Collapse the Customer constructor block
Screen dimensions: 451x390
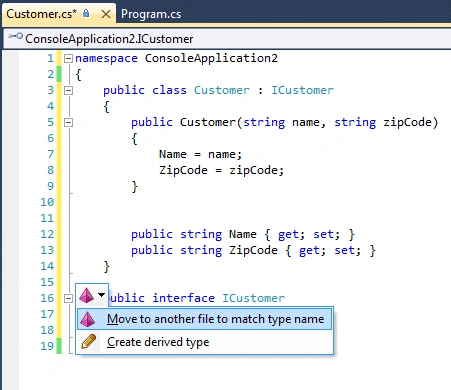pos(68,122)
